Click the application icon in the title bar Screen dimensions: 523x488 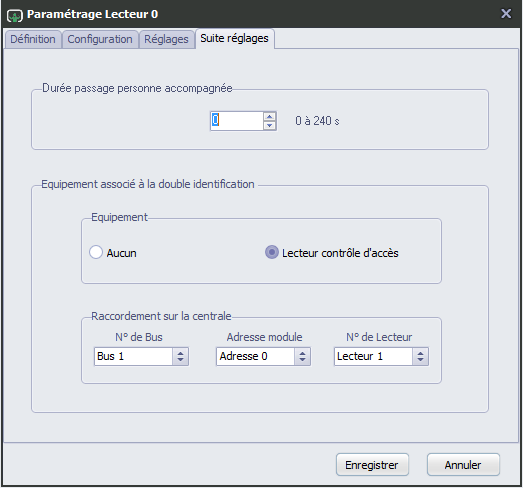[15, 15]
